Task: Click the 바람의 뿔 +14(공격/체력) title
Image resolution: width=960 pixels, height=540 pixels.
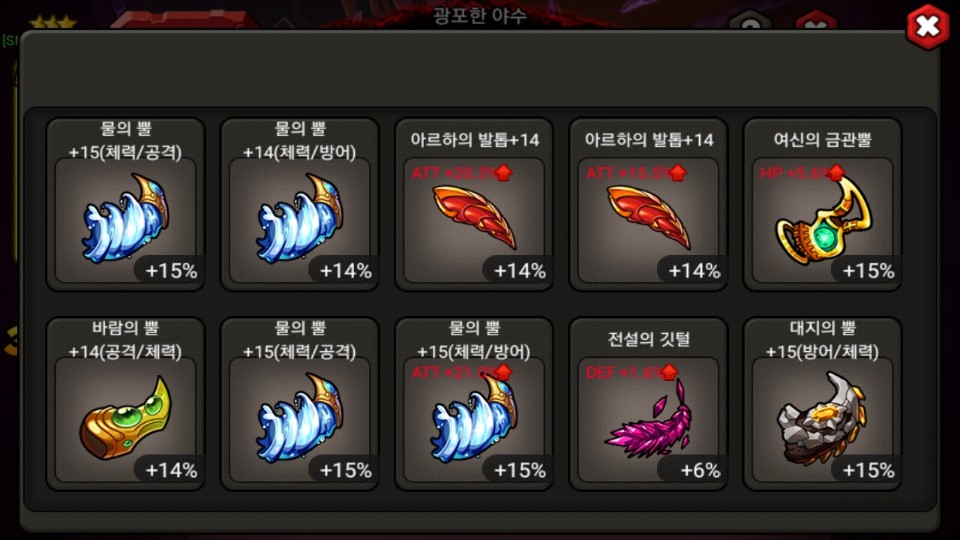Action: [126, 340]
